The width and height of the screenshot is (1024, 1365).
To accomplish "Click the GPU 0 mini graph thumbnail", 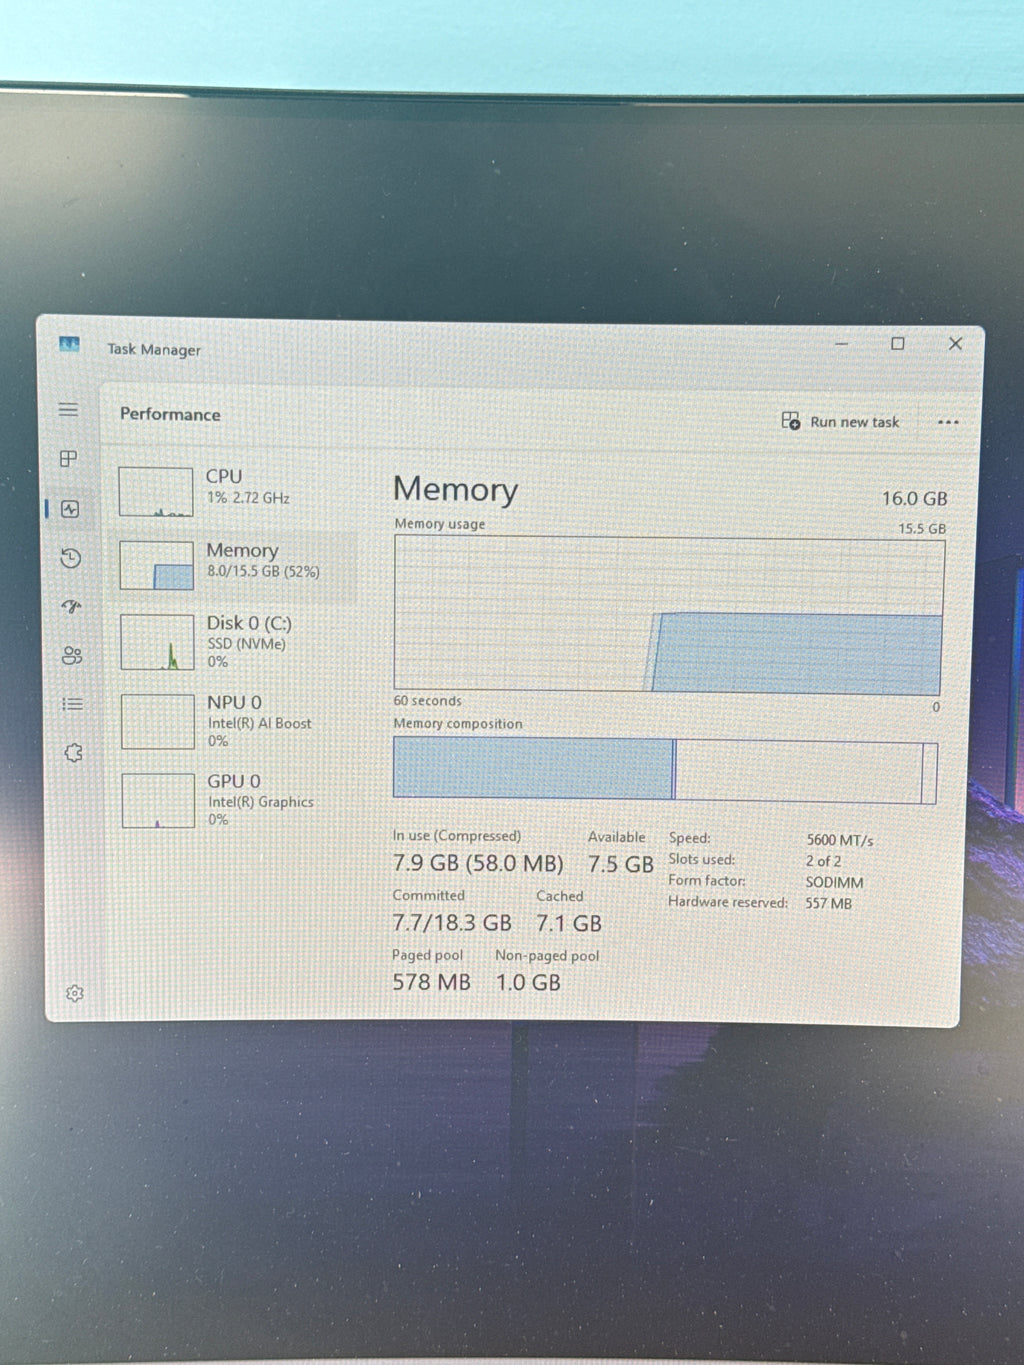I will 158,800.
